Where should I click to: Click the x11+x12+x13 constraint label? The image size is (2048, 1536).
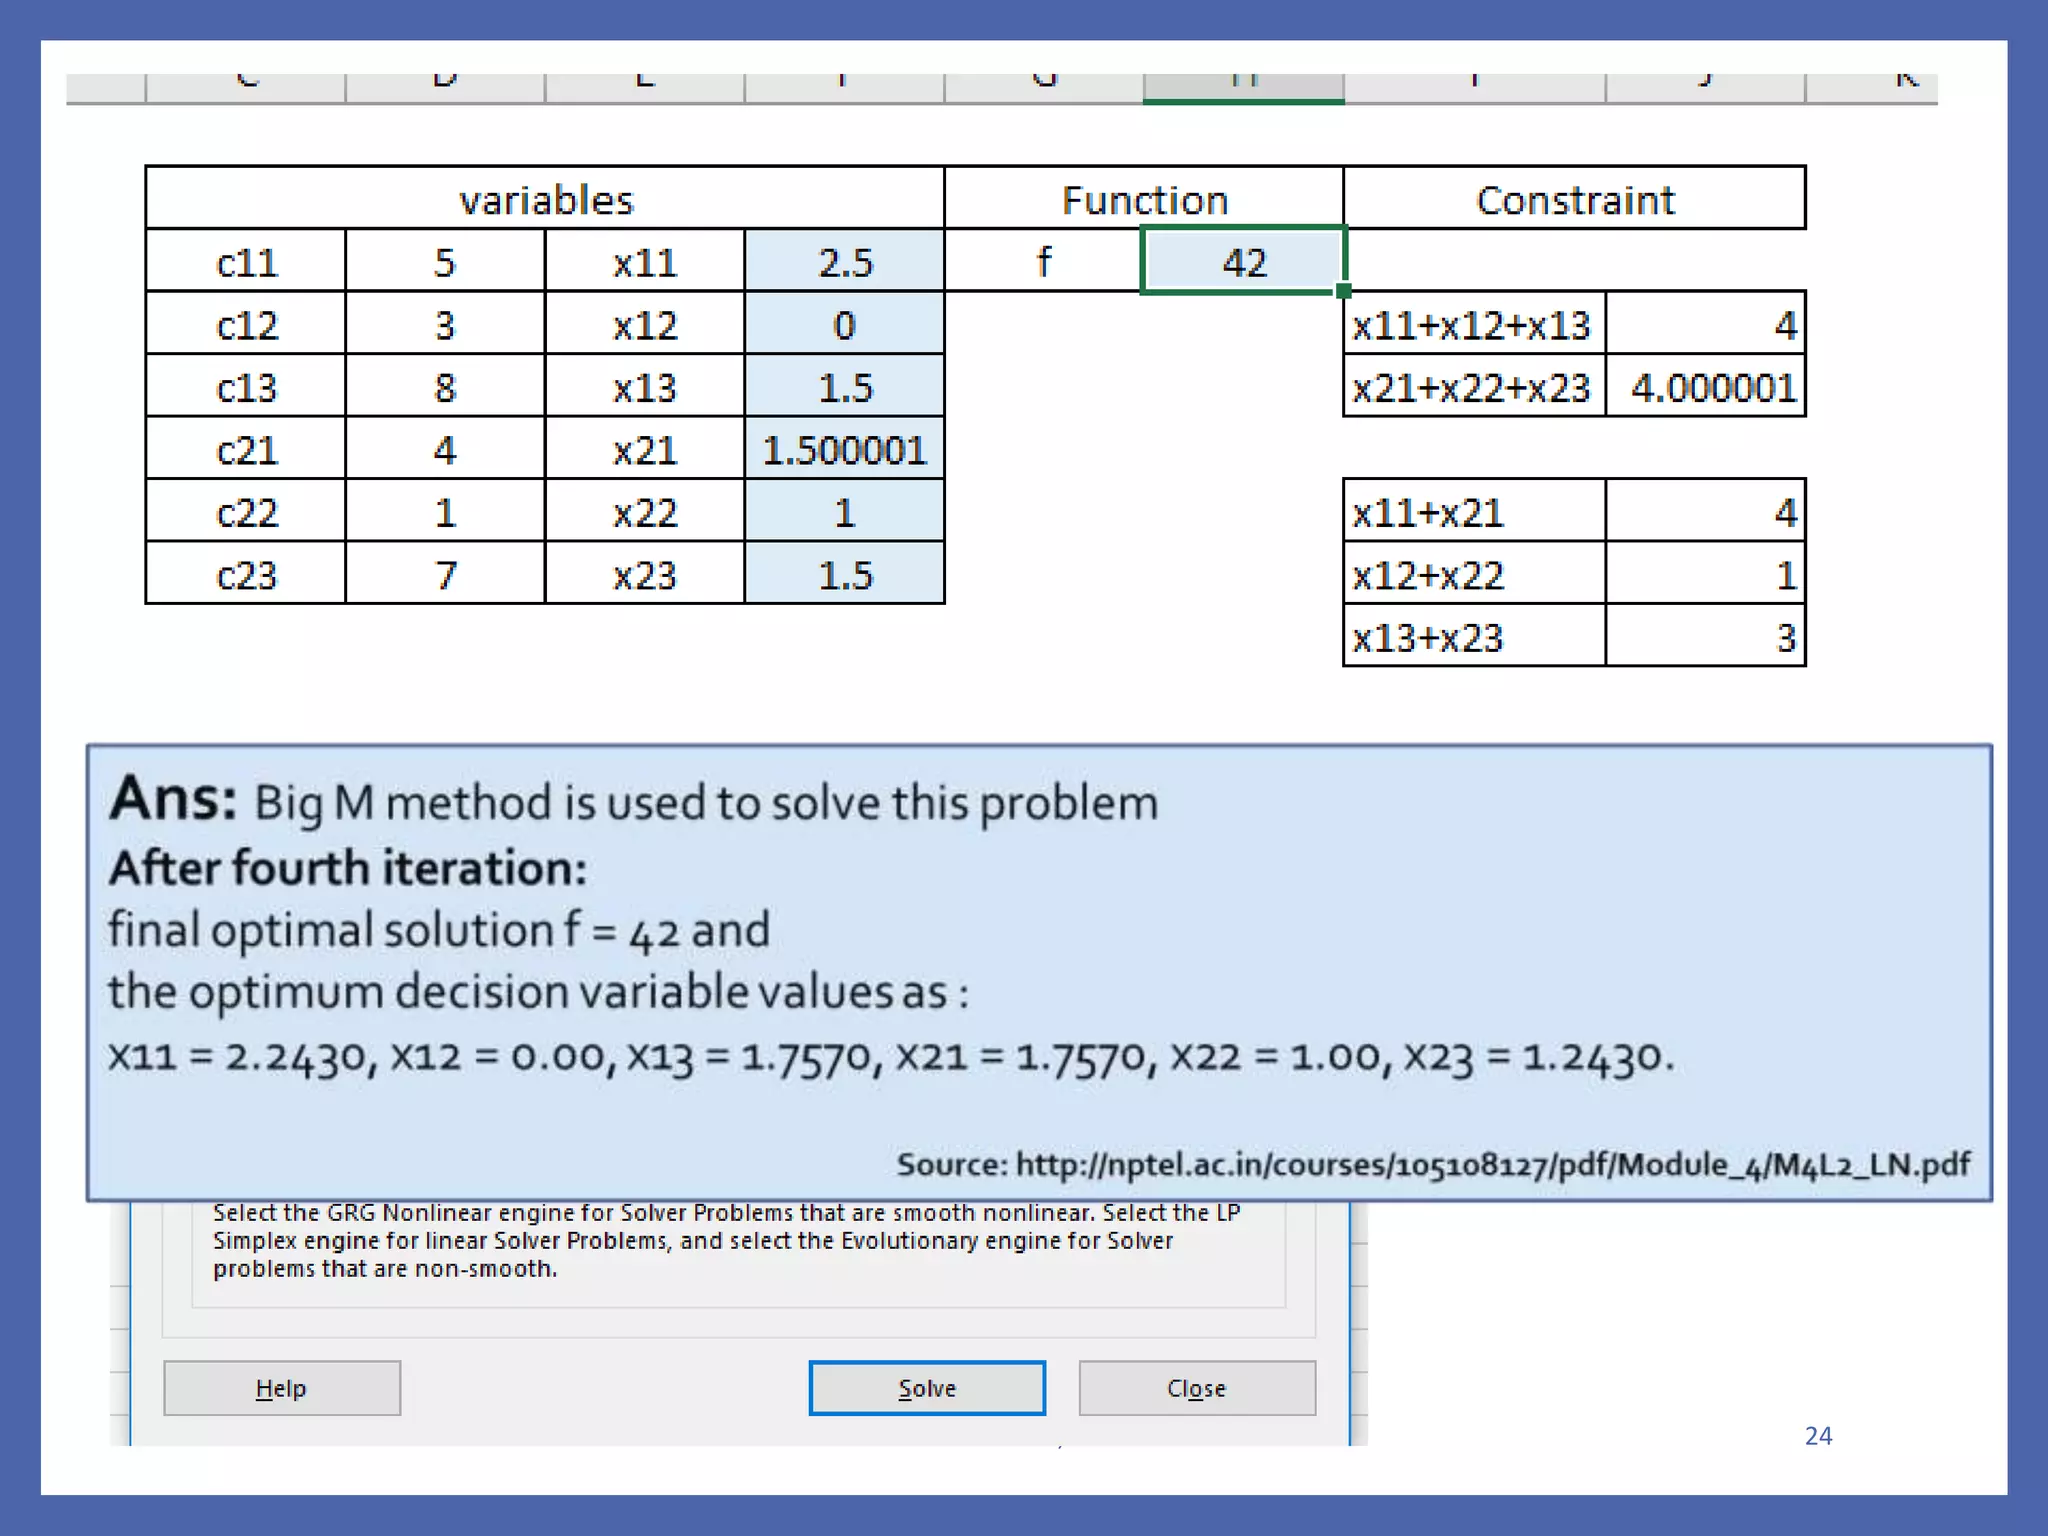click(x=1474, y=324)
